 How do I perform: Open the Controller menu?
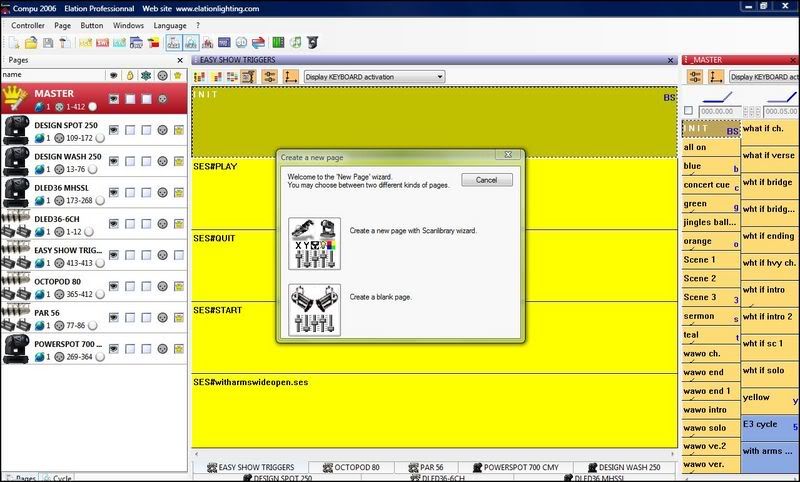coord(28,26)
